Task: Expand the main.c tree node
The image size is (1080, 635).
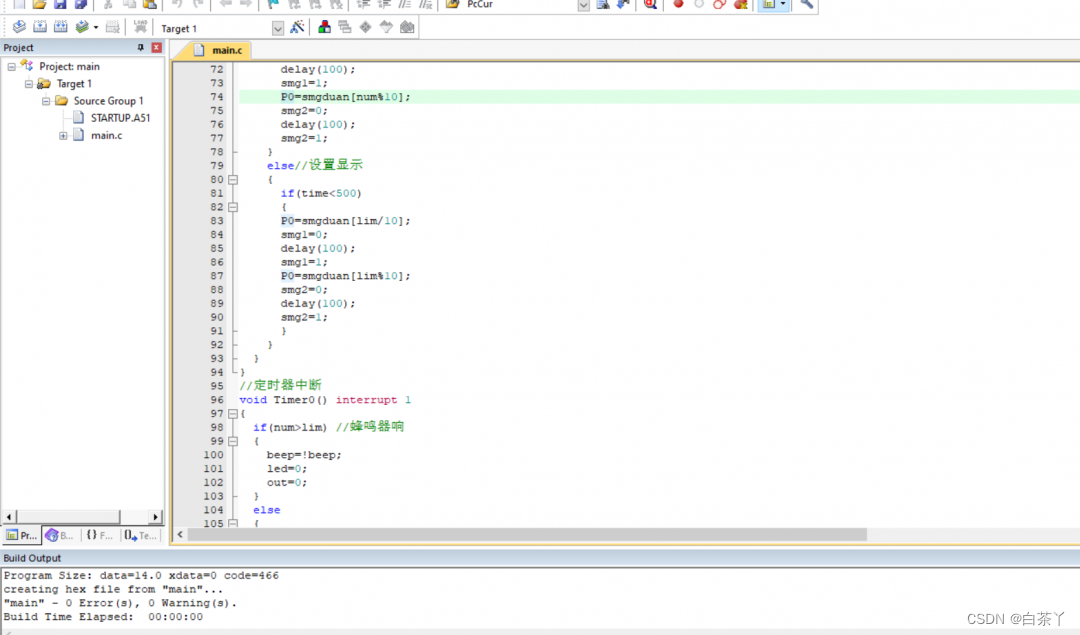Action: point(63,136)
